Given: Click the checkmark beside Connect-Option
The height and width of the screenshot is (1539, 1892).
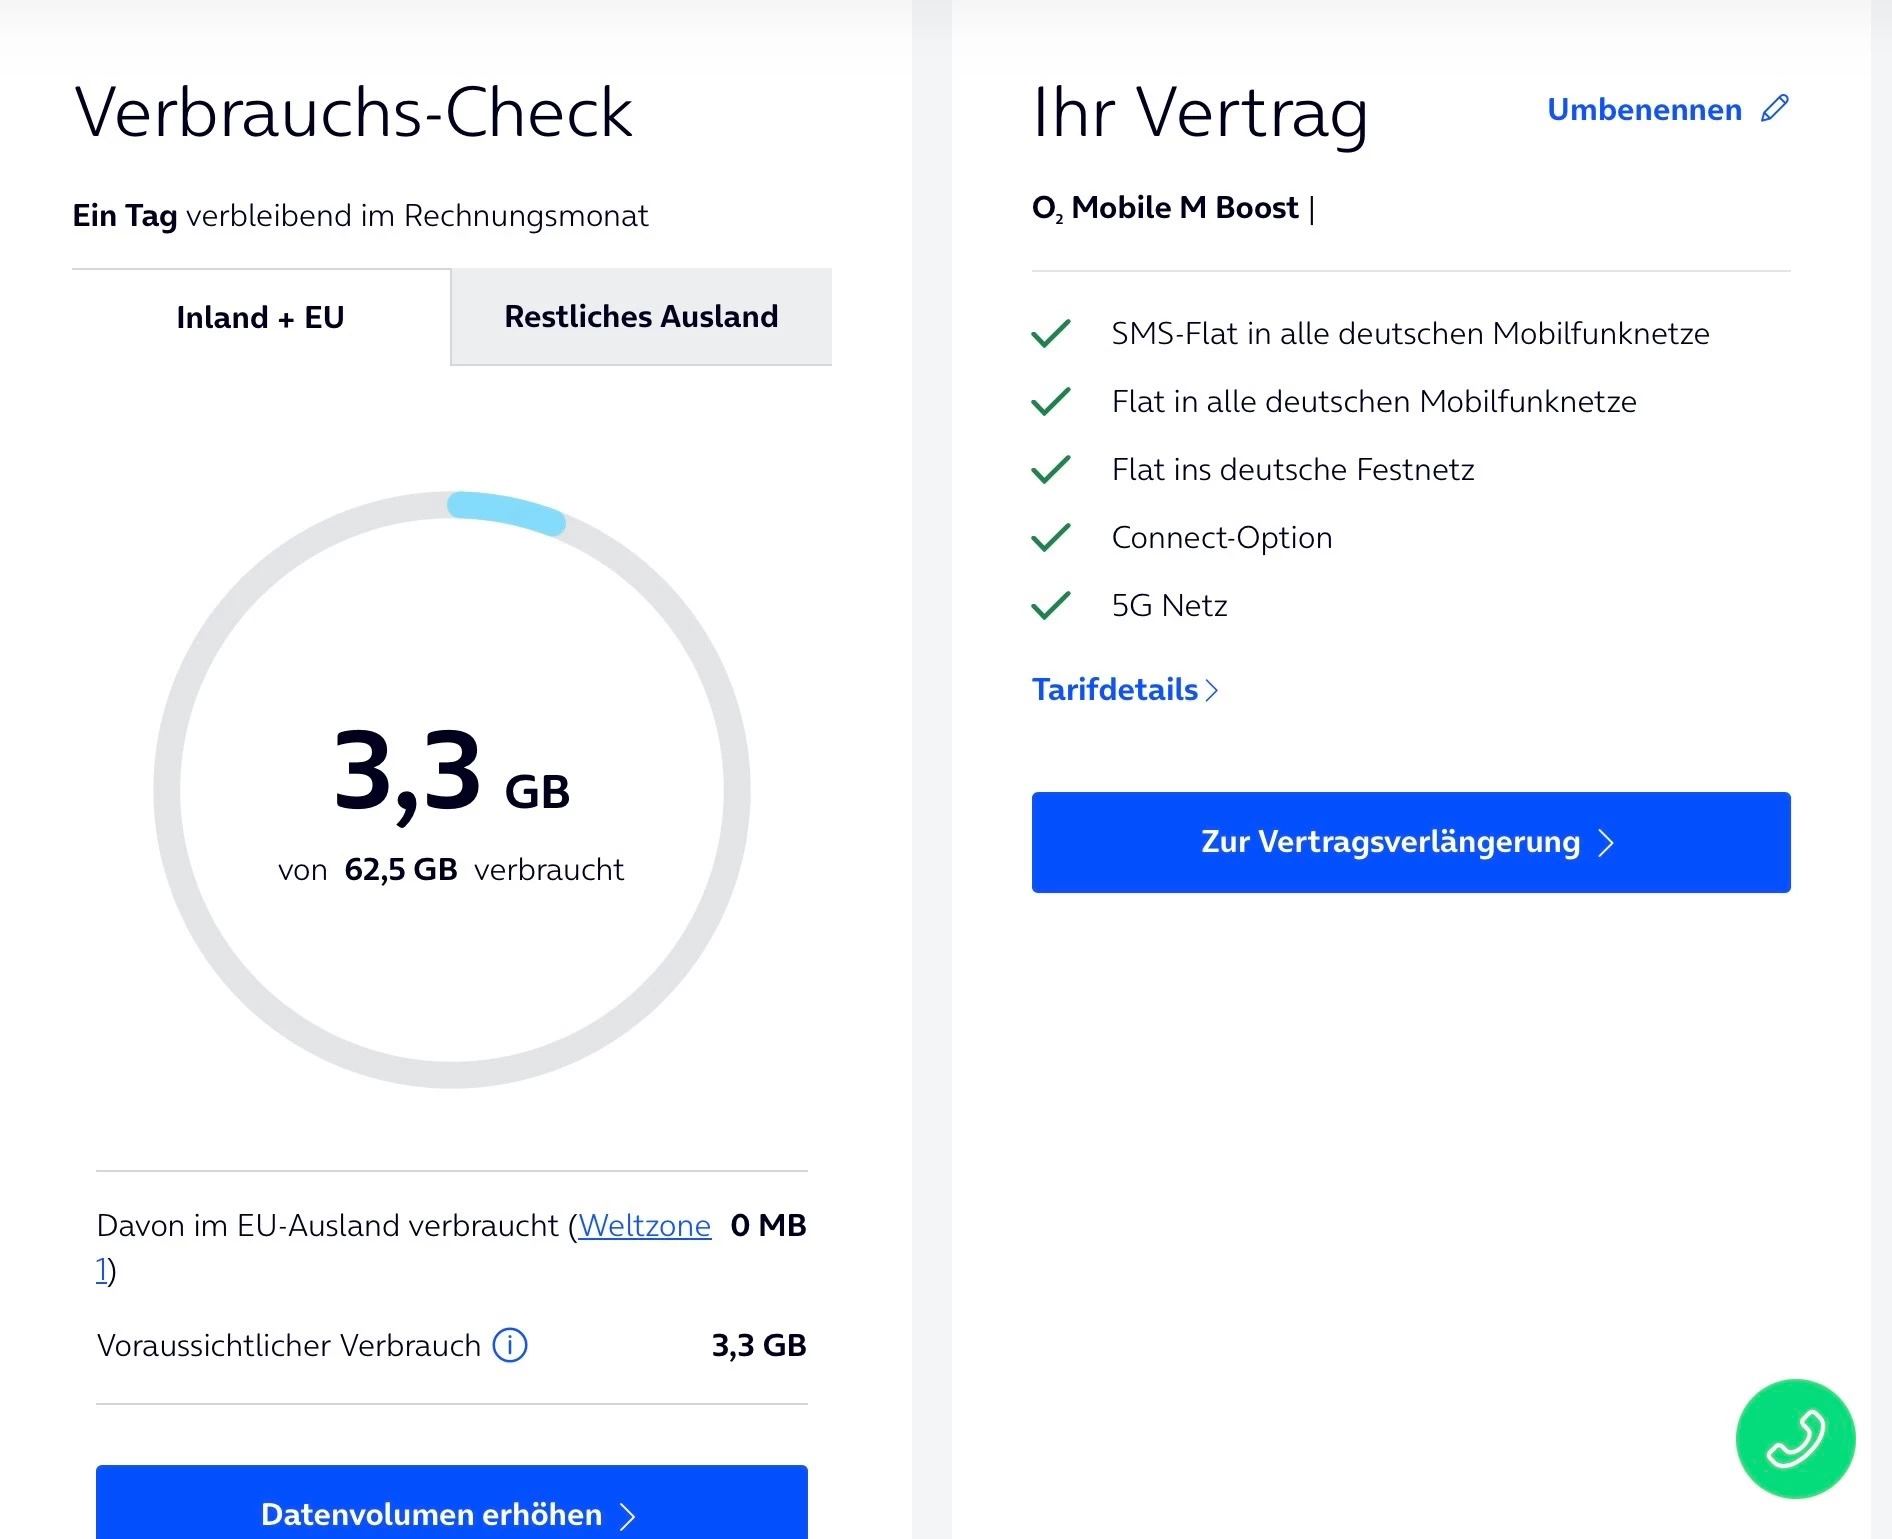Looking at the screenshot, I should [x=1051, y=537].
